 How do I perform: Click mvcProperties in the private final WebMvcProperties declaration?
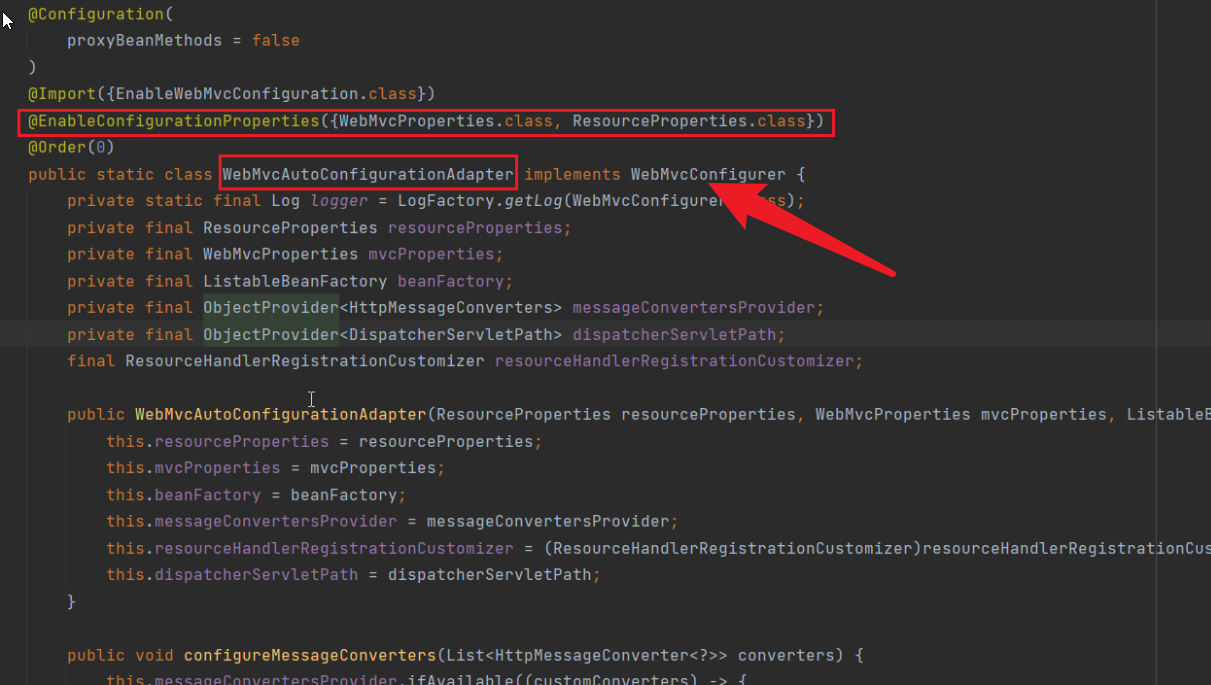click(x=431, y=254)
